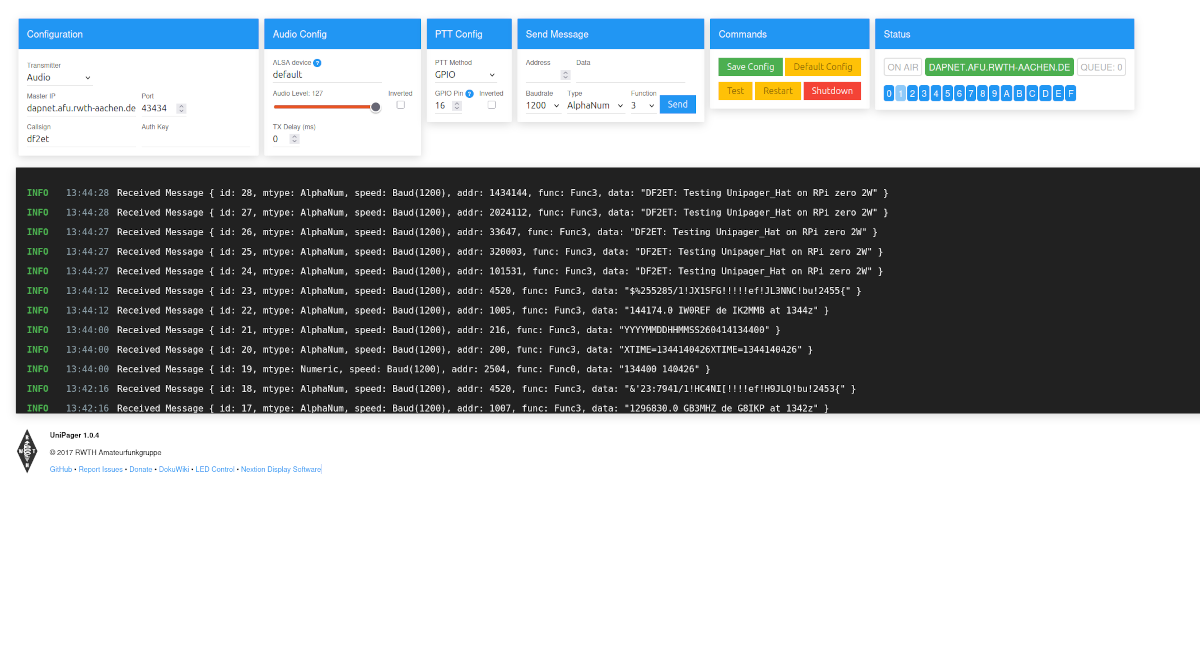Open the PTT Method dropdown

pyautogui.click(x=465, y=74)
